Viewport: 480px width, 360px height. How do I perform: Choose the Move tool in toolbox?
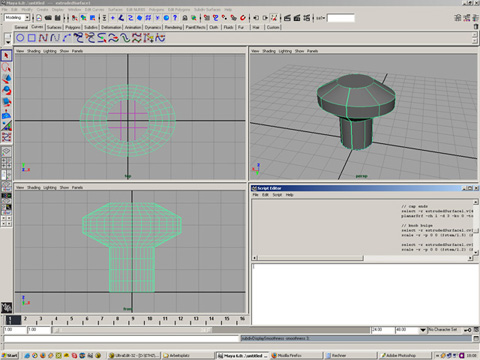click(6, 79)
